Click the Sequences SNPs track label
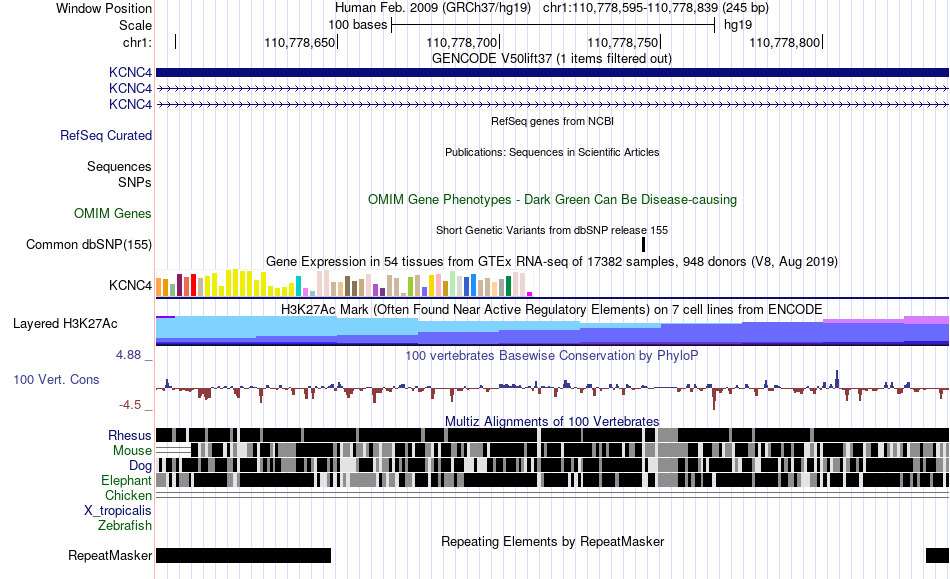Image resolution: width=950 pixels, height=579 pixels. coord(119,174)
